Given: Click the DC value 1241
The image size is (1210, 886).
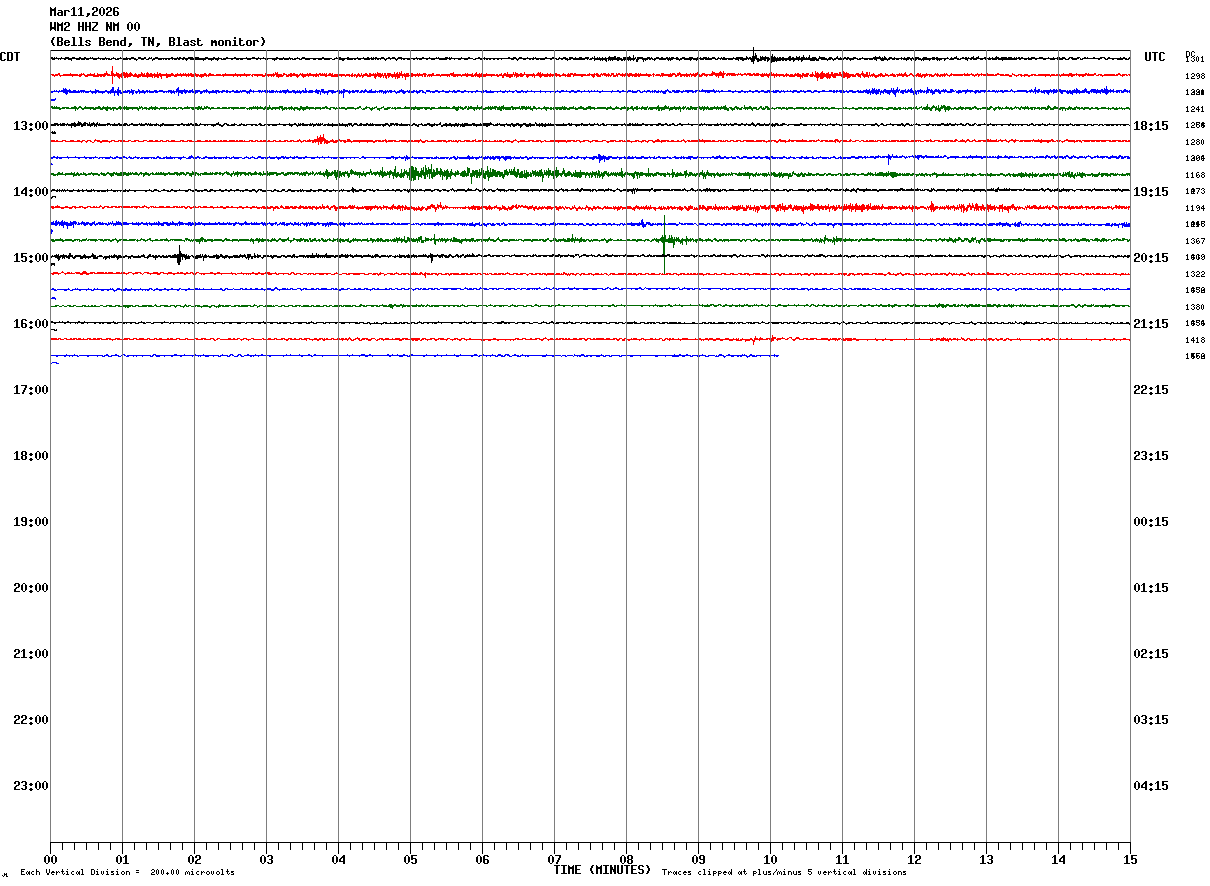Looking at the screenshot, I should [x=1195, y=109].
